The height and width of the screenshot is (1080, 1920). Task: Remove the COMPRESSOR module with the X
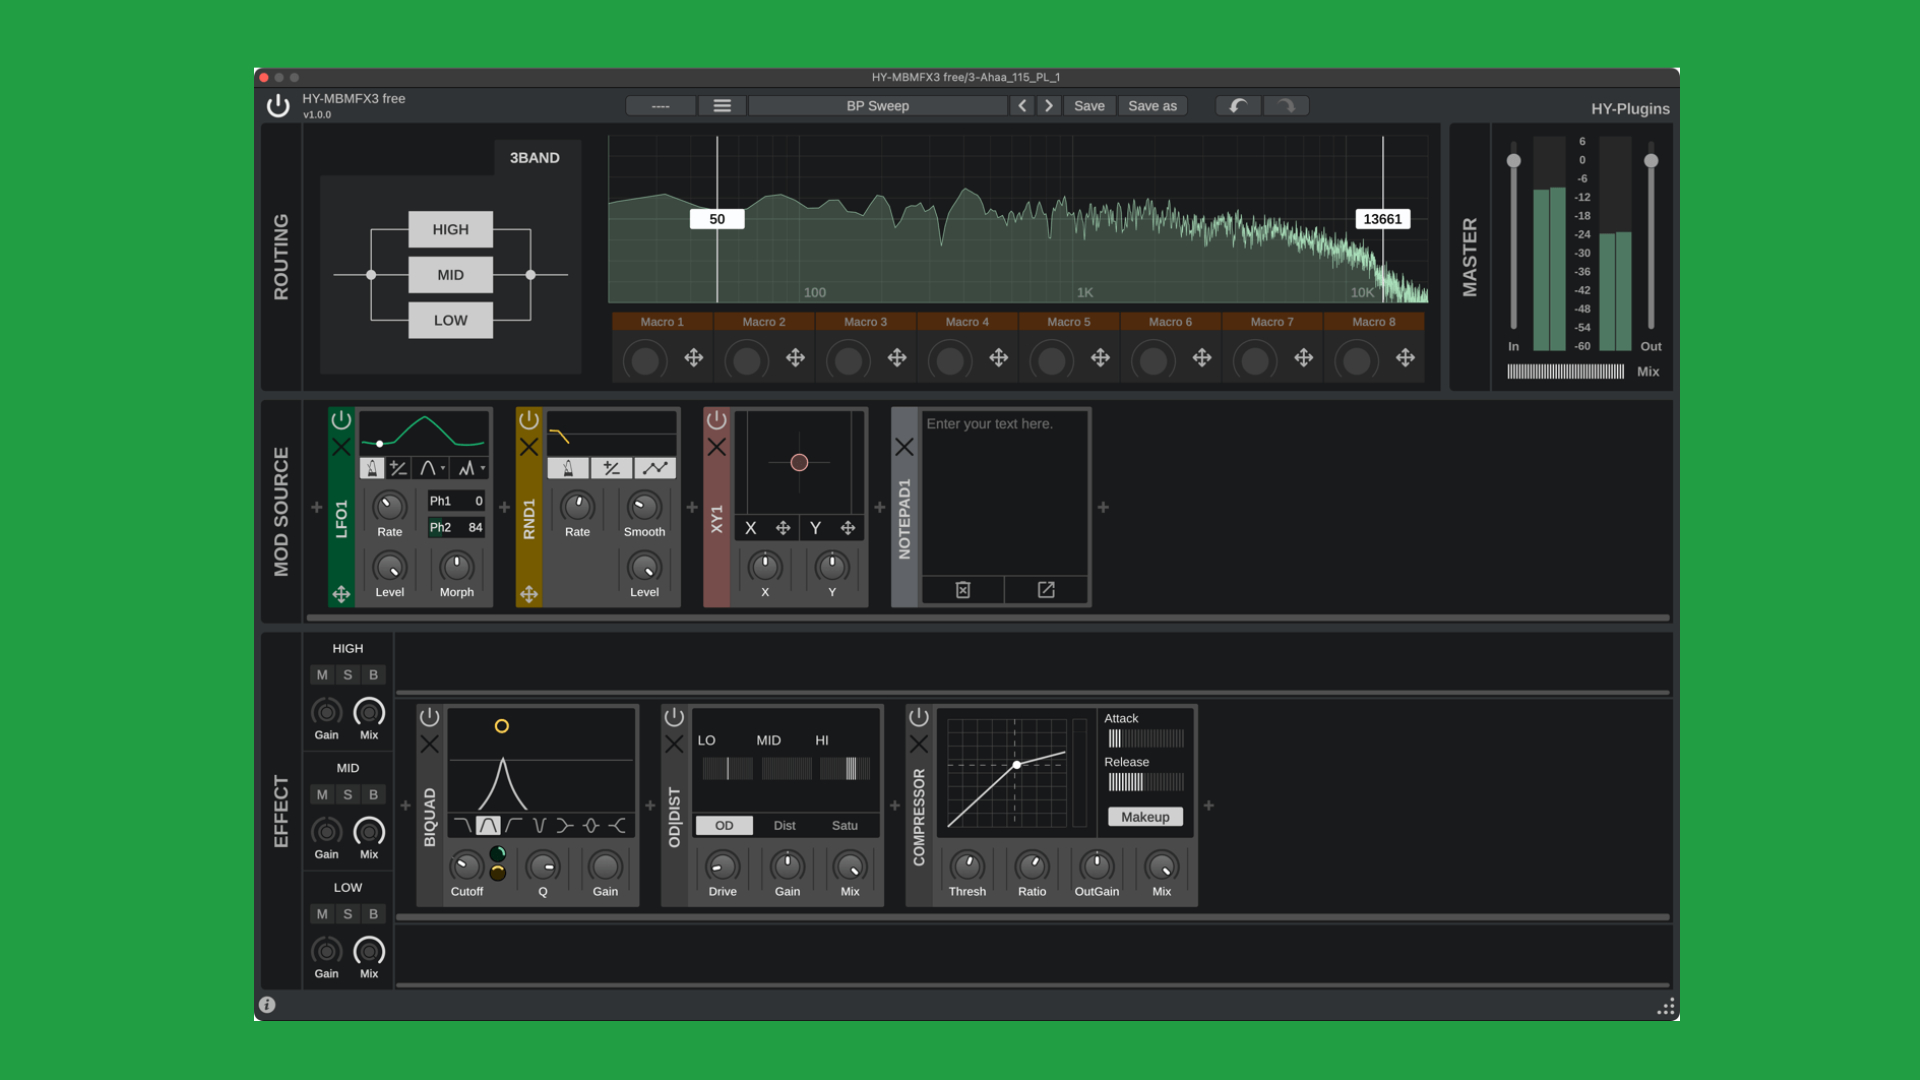click(x=919, y=744)
